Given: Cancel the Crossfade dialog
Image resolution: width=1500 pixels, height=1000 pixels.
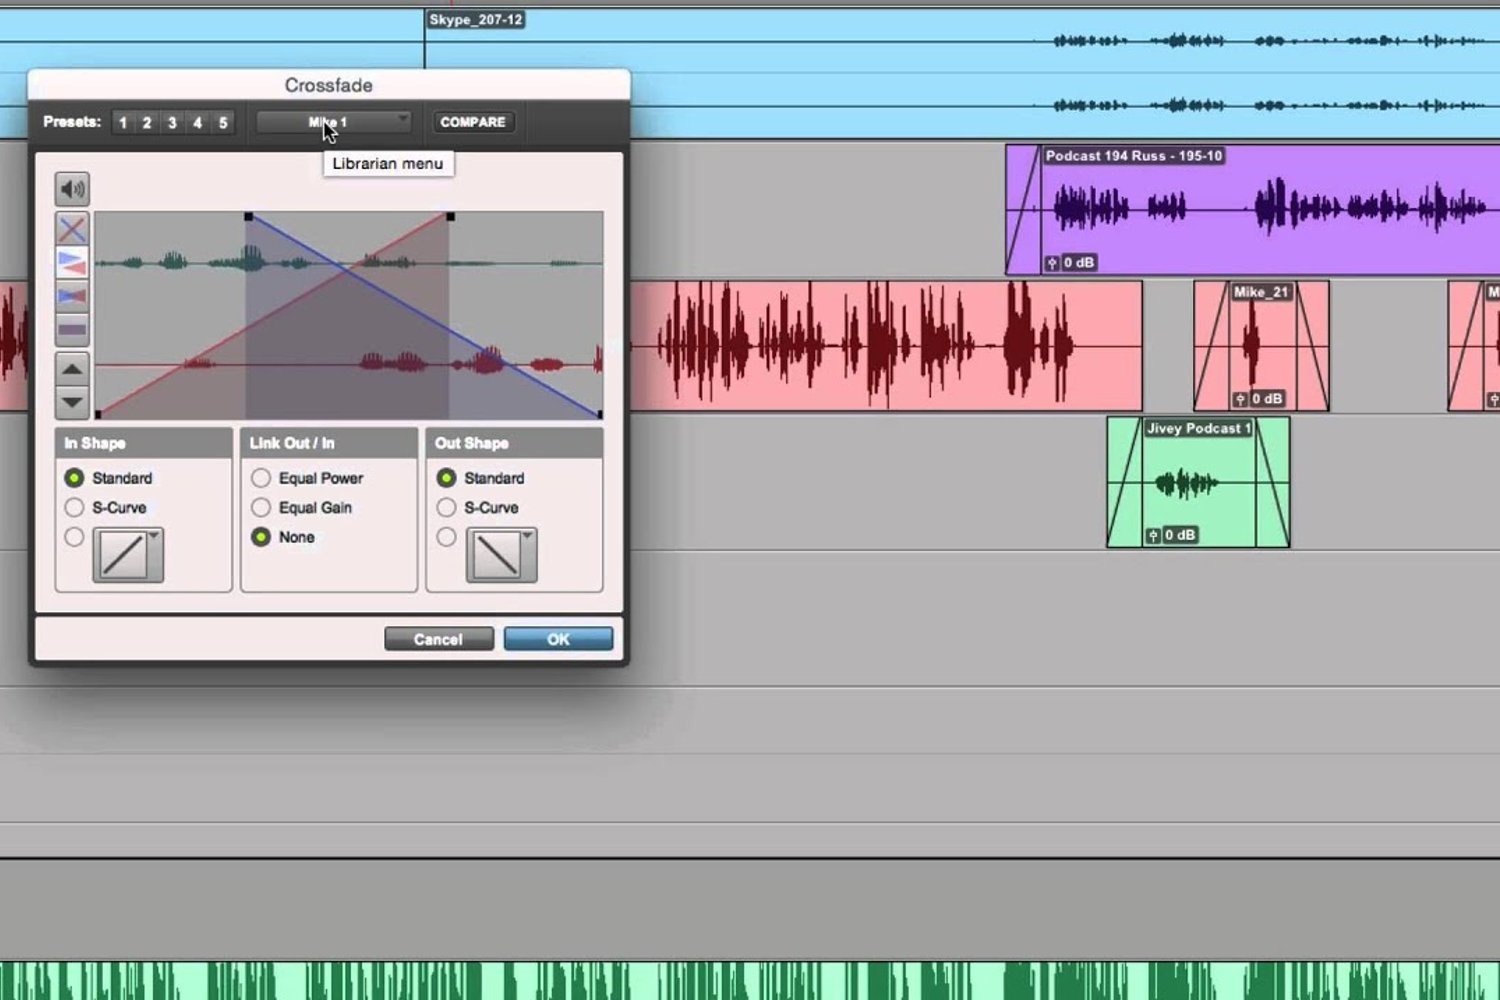Looking at the screenshot, I should coord(438,639).
